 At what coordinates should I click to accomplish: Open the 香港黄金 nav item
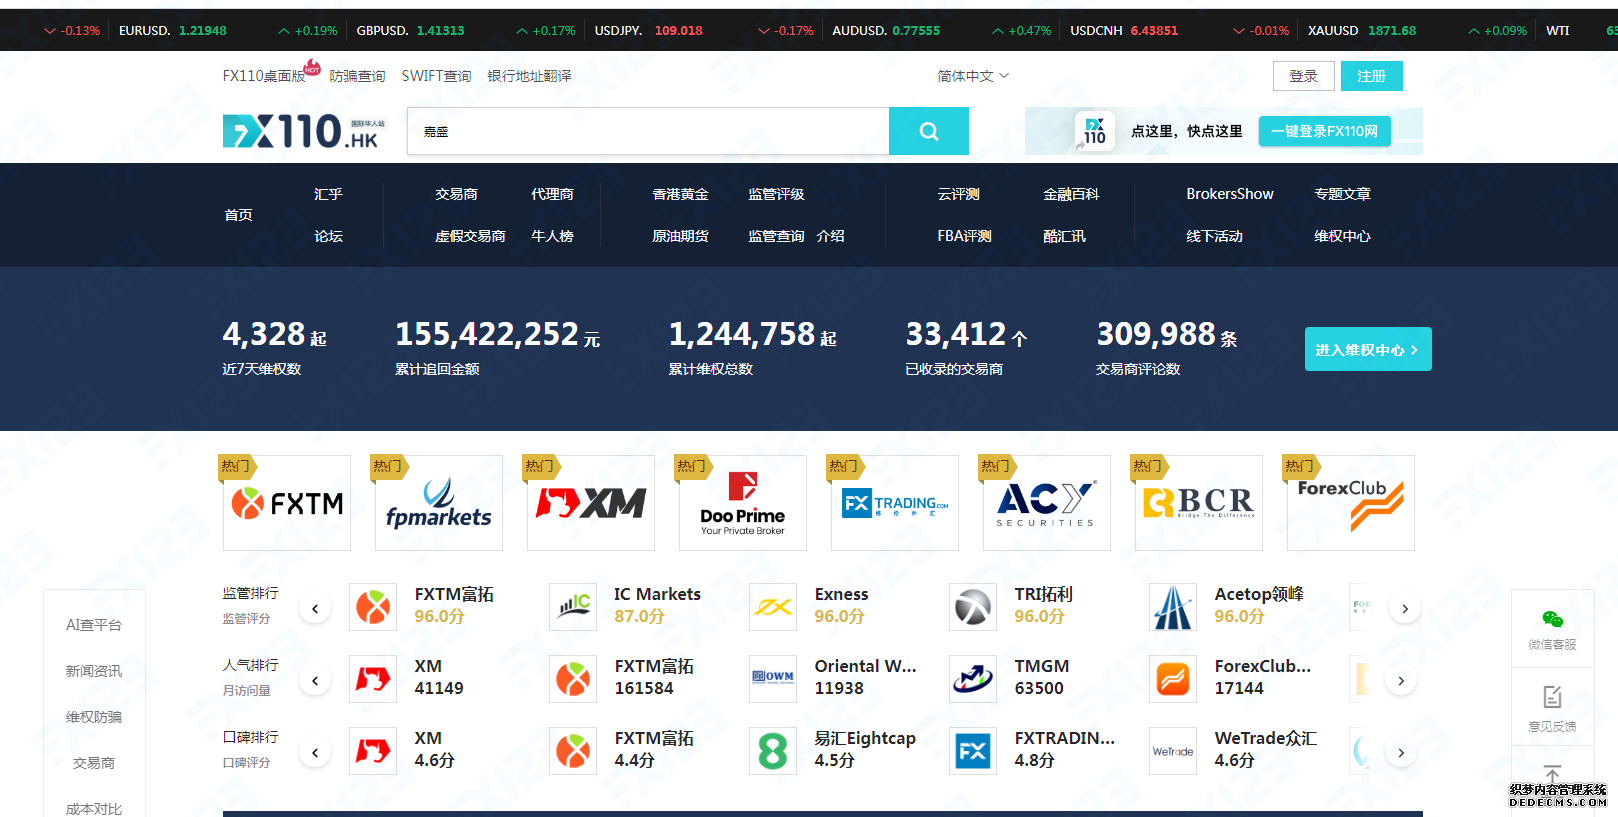click(680, 194)
